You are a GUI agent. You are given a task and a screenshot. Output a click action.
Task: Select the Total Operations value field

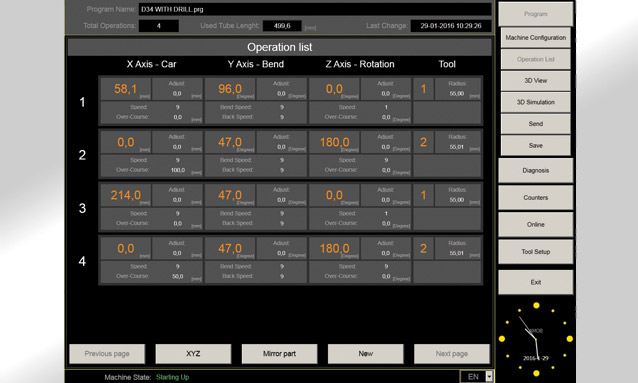(x=159, y=26)
